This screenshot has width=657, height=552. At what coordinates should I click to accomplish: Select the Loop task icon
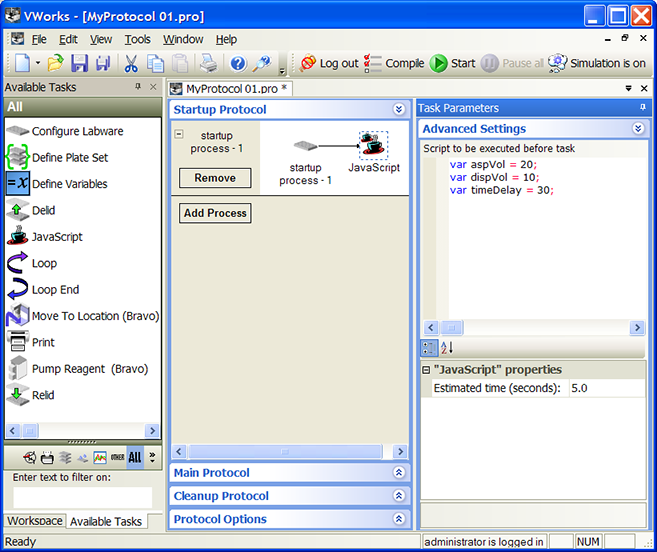[18, 263]
